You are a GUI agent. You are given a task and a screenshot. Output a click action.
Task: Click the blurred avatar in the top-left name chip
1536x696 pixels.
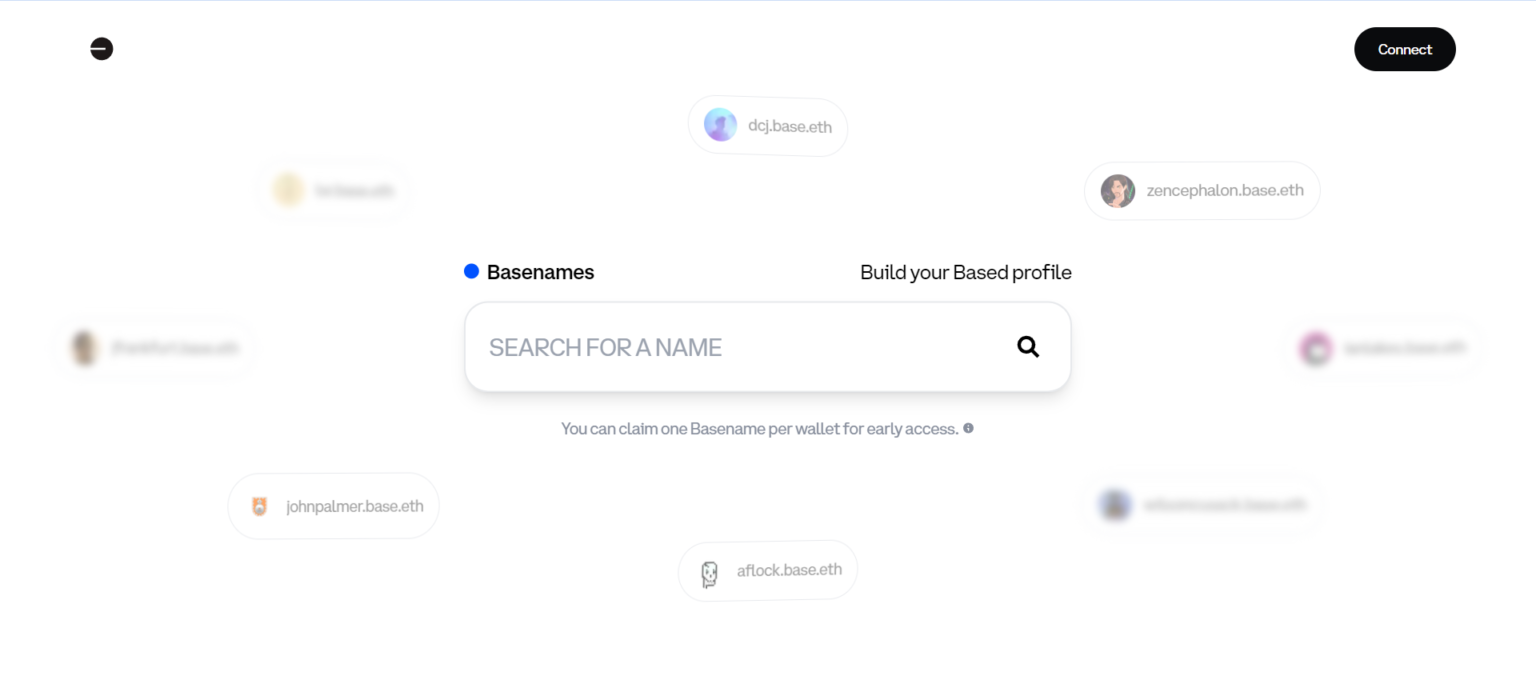(x=287, y=189)
